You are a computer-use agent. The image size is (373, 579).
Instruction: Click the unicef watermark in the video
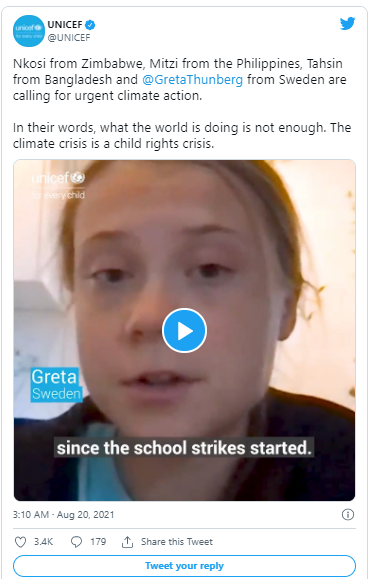point(58,185)
